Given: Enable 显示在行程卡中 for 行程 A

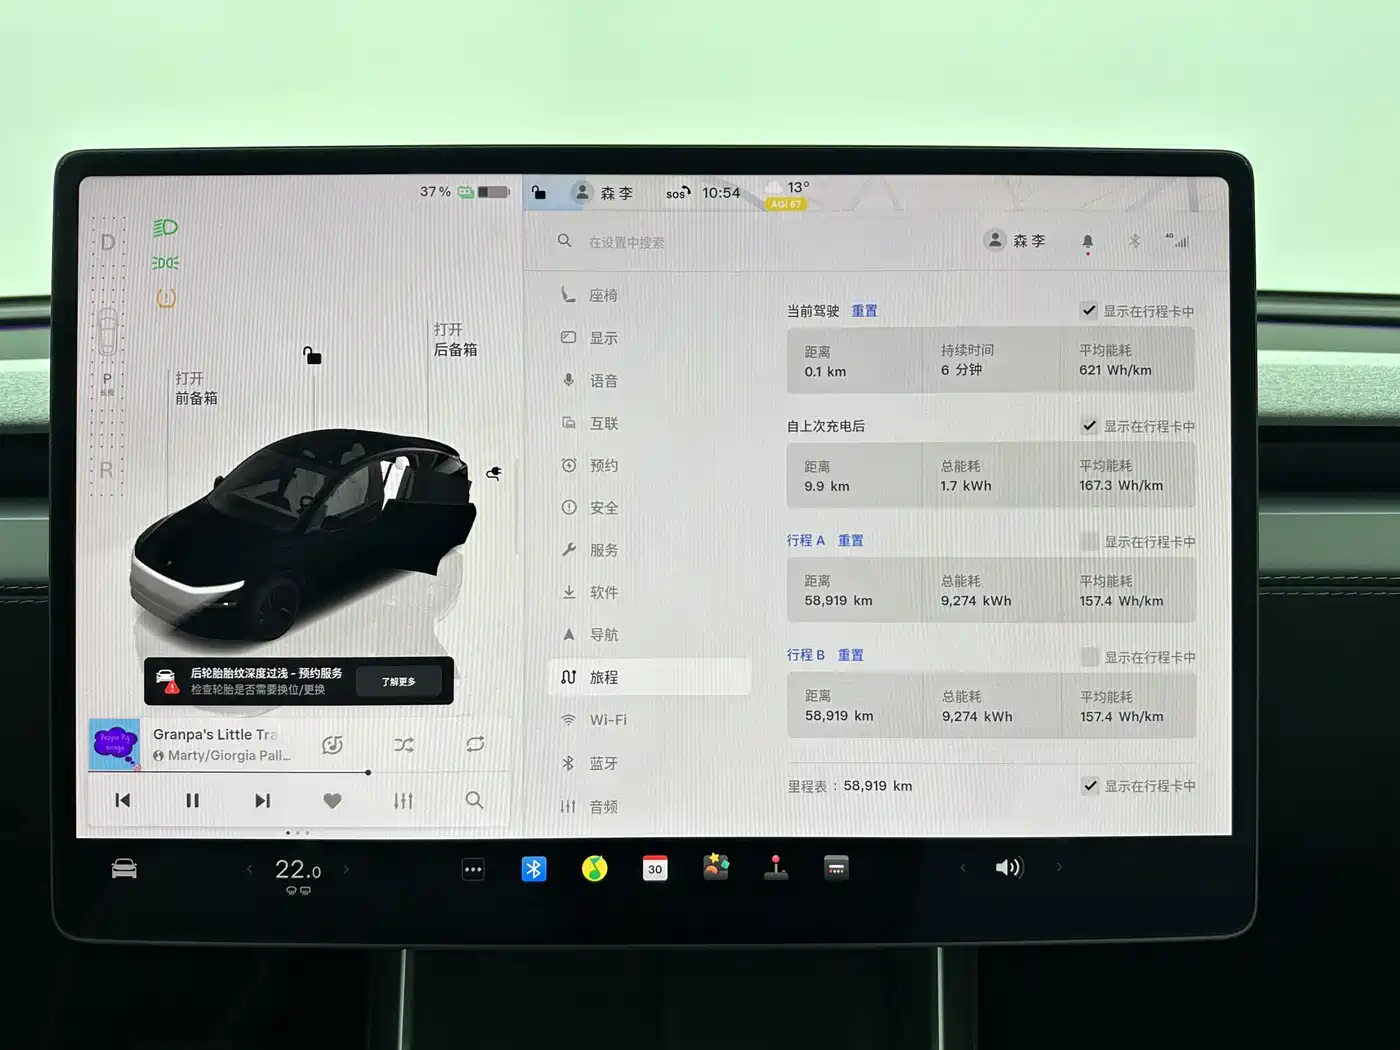Looking at the screenshot, I should 1089,540.
